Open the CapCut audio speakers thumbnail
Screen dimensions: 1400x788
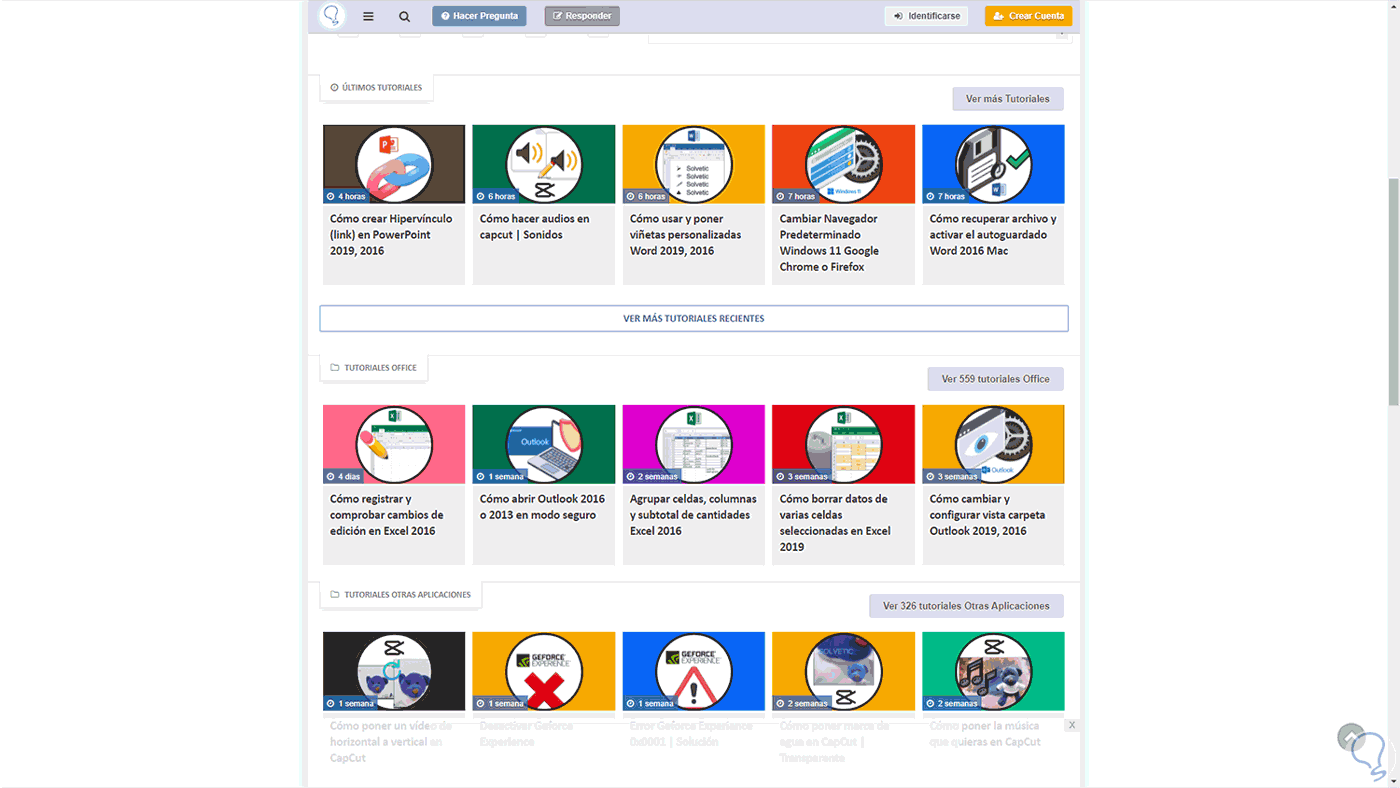[x=544, y=164]
